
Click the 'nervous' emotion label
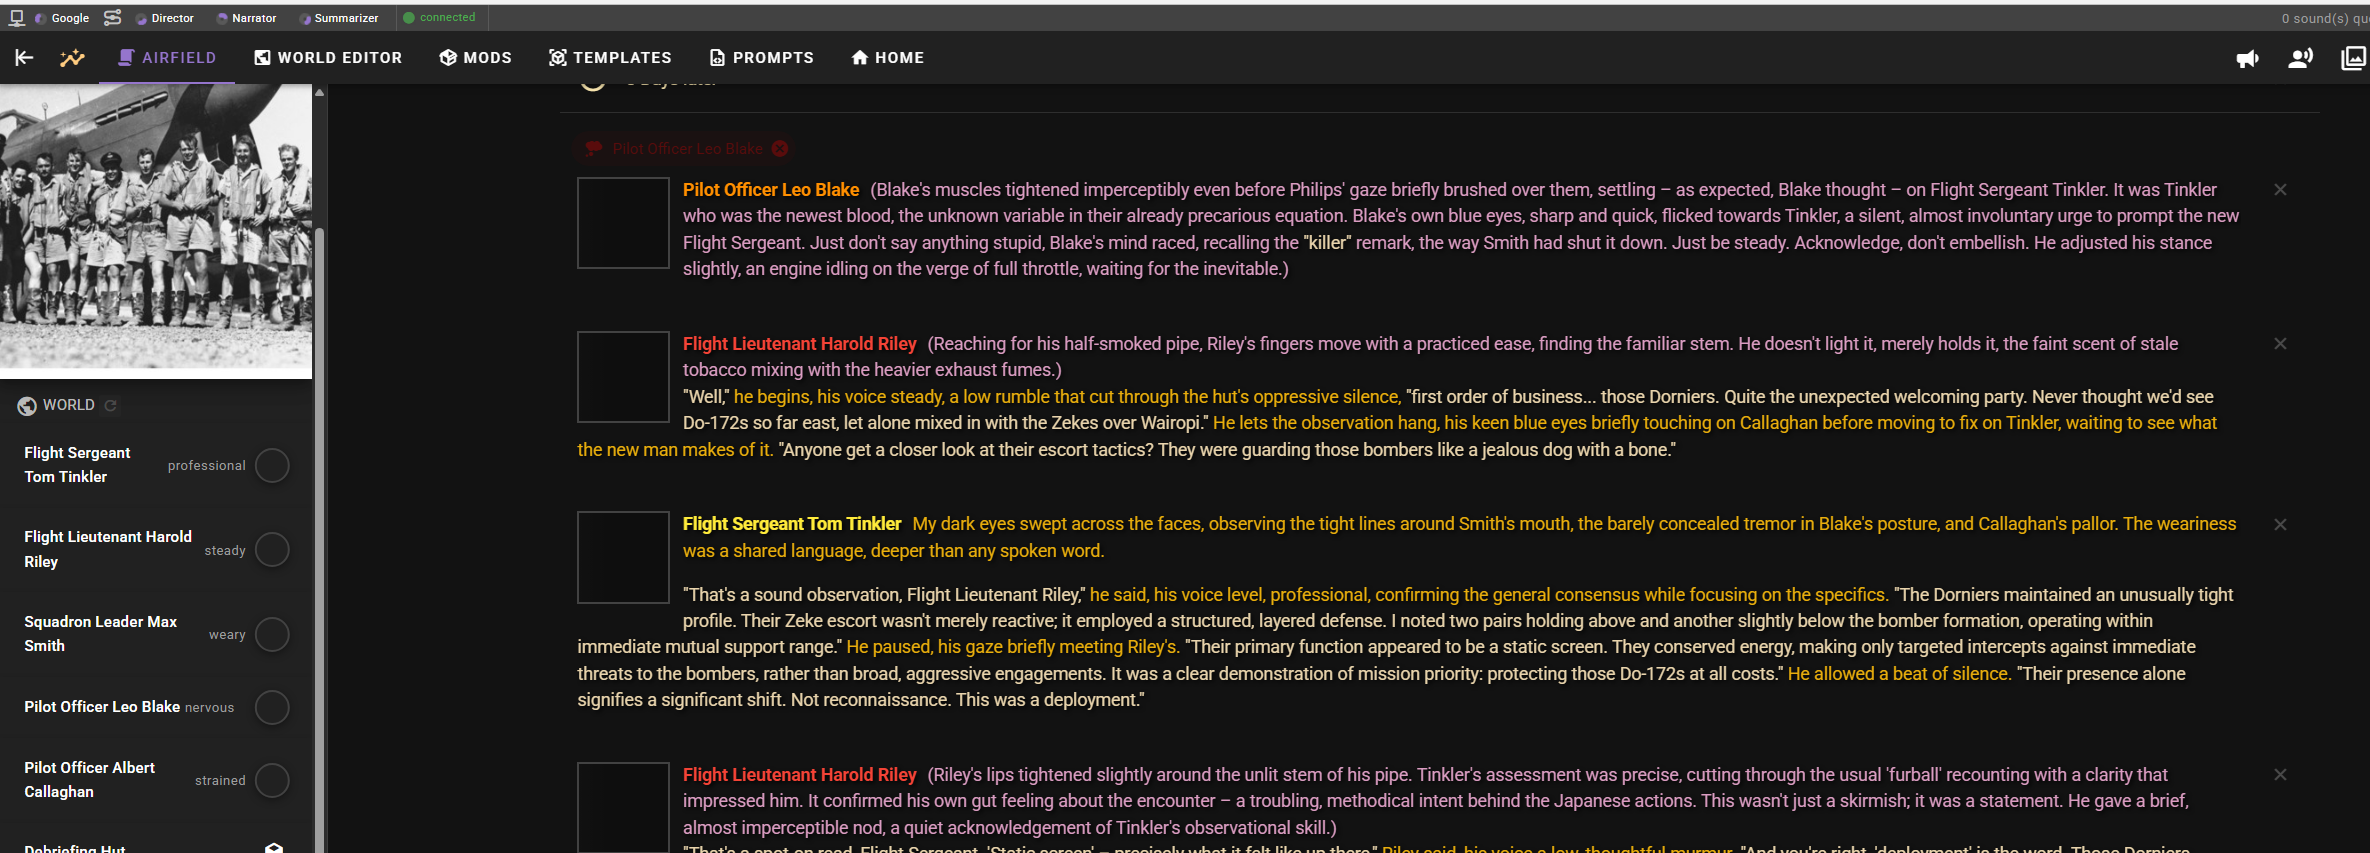[209, 707]
